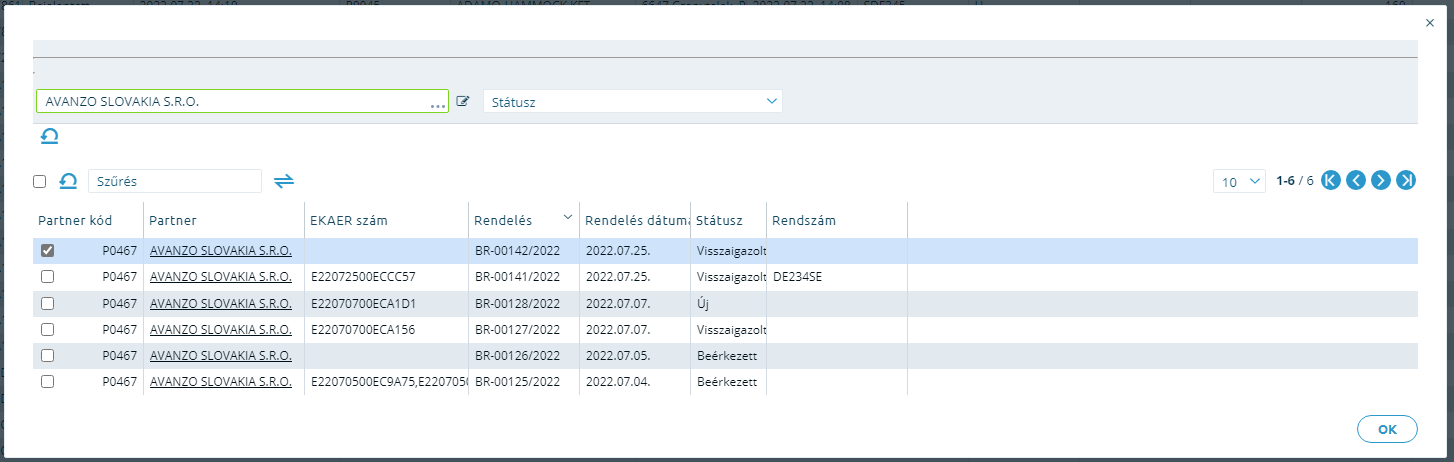Focus the Szűrés filter input field
Image resolution: width=1454 pixels, height=462 pixels.
pyautogui.click(x=175, y=181)
